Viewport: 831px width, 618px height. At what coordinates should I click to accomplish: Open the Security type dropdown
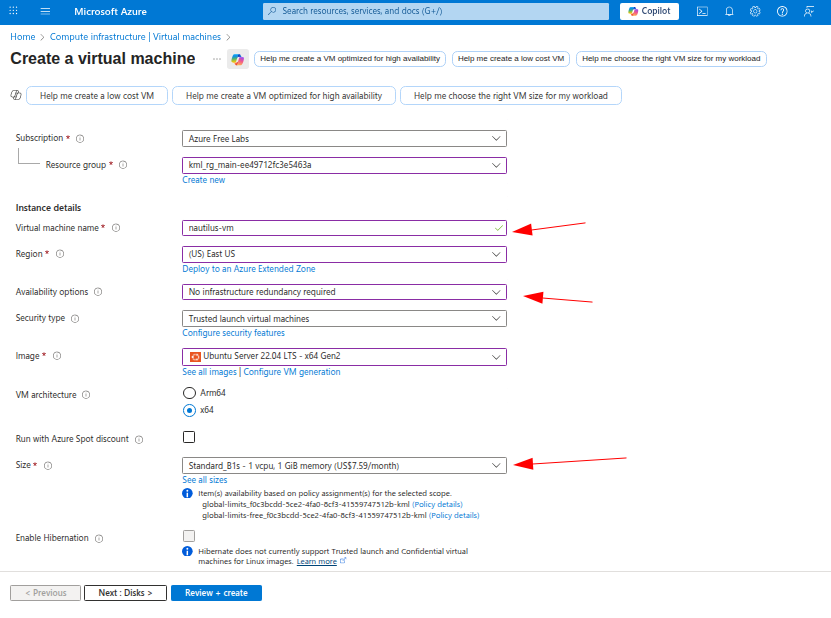344,319
